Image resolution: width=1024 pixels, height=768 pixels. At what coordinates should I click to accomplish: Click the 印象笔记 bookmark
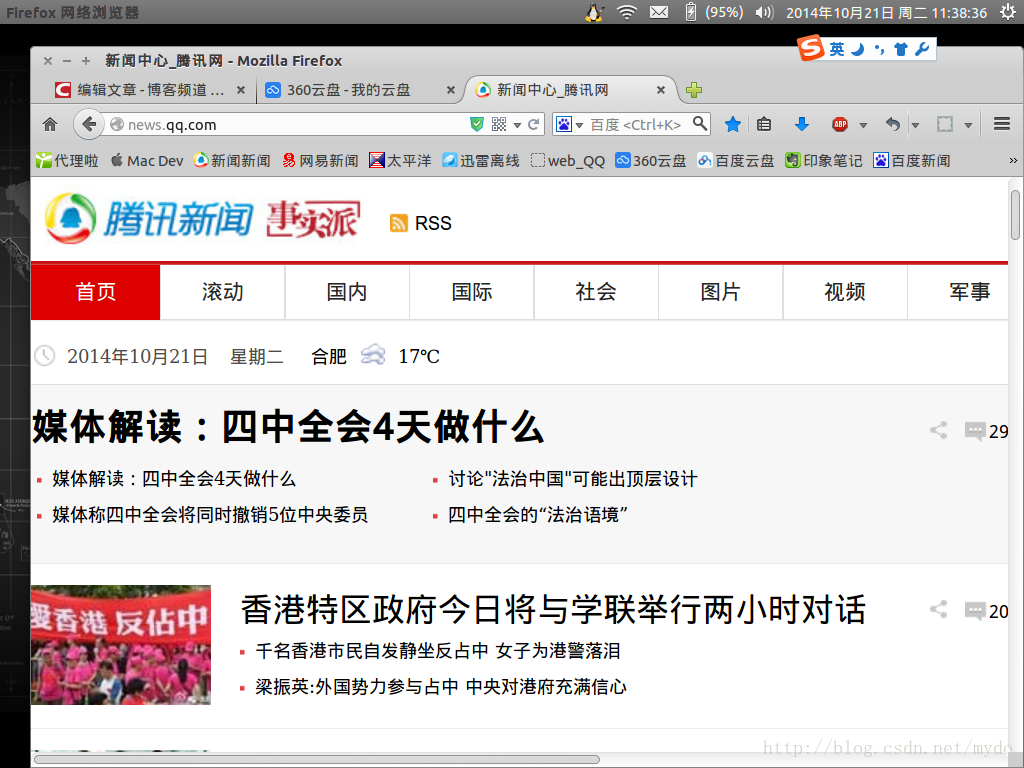pyautogui.click(x=824, y=161)
